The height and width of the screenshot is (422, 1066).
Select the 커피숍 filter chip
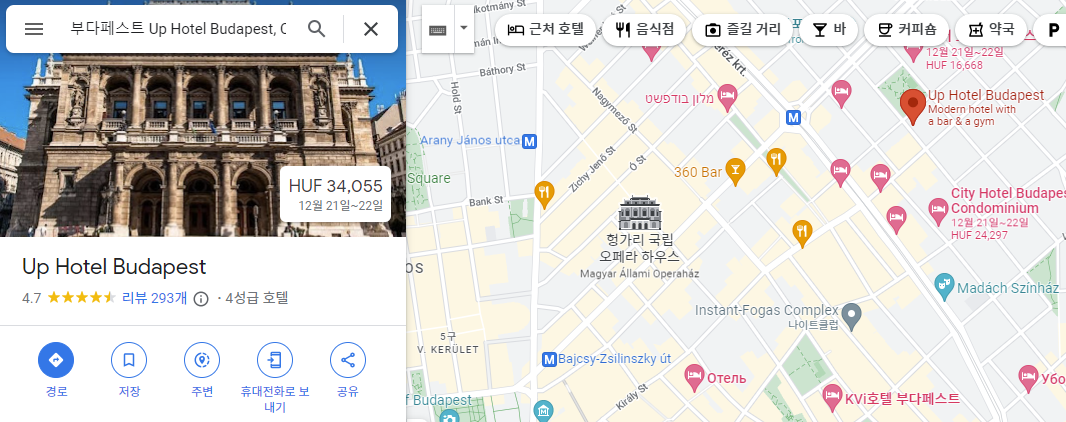pyautogui.click(x=906, y=30)
